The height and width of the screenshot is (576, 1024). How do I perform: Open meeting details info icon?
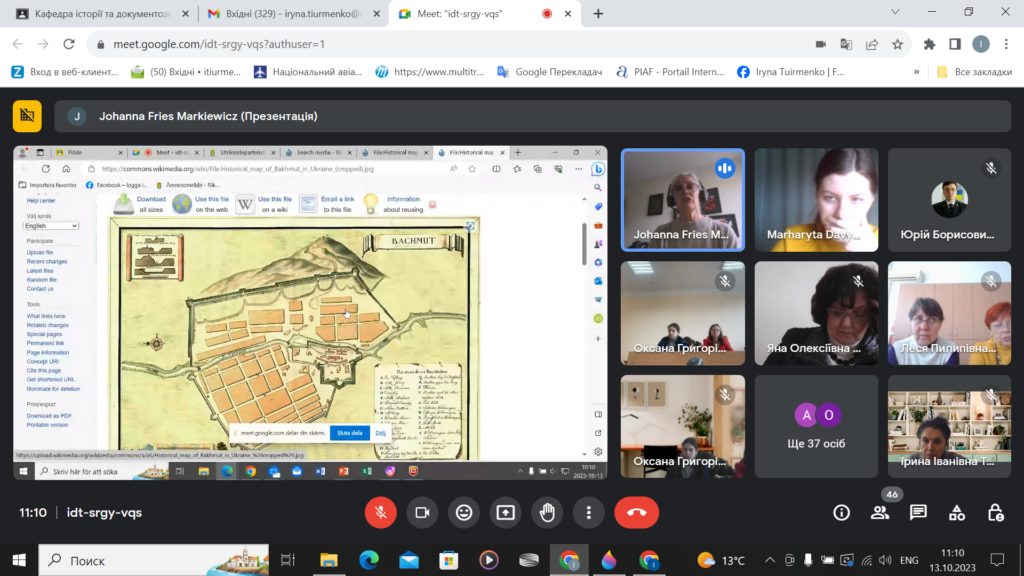[841, 512]
